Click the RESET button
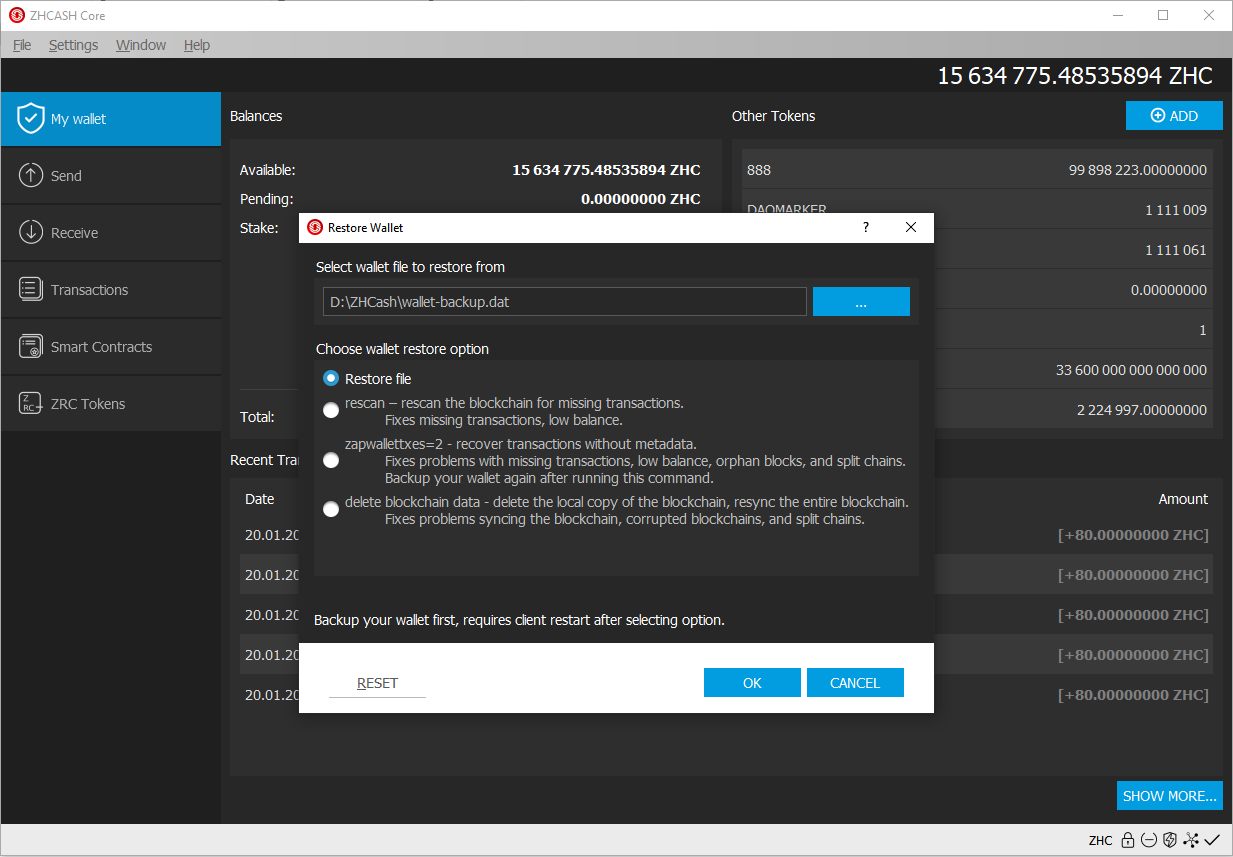Screen dimensions: 1233x857 point(377,683)
